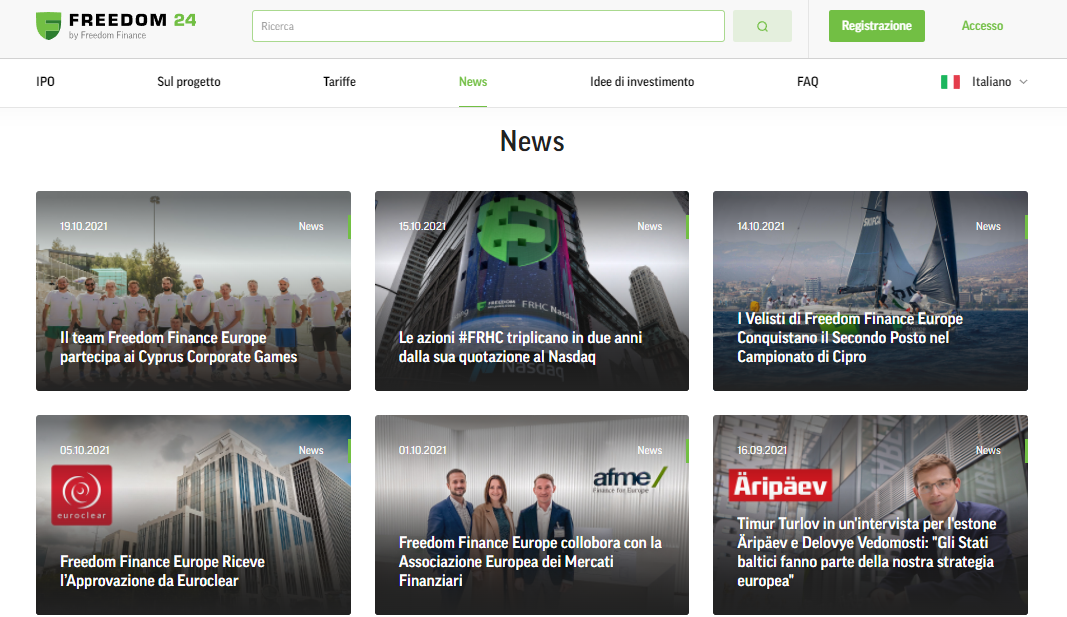The image size is (1067, 617).
Task: Click News tag on the 05.10.2021 card
Action: point(311,450)
